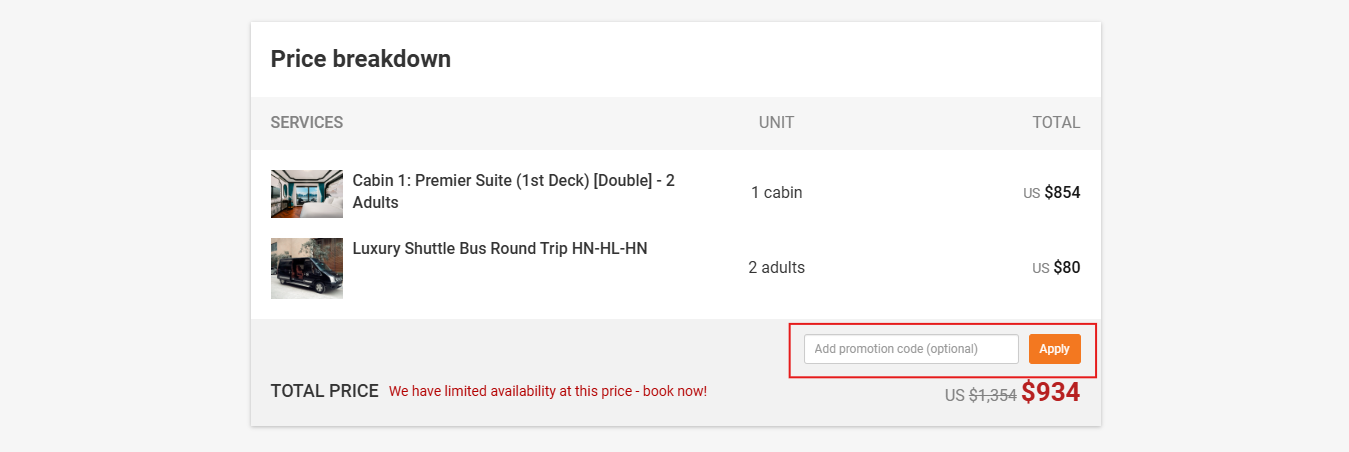The height and width of the screenshot is (452, 1349).
Task: Click the $854 cabin total price
Action: (x=1062, y=192)
